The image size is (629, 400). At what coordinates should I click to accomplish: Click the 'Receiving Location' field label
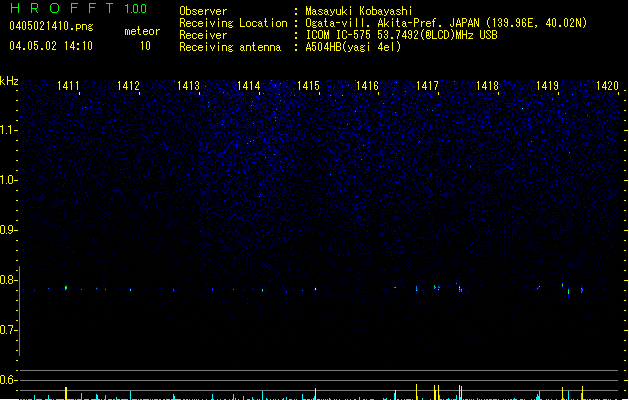coord(233,23)
